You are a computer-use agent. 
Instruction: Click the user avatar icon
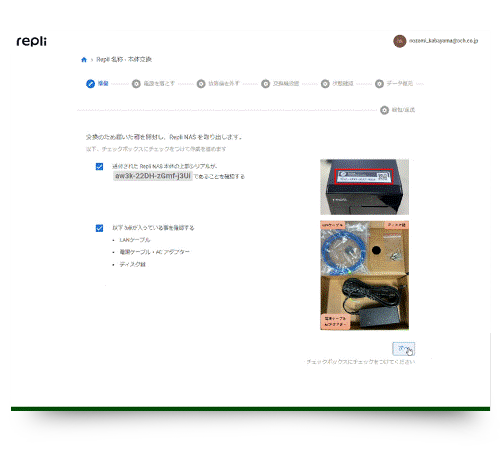(x=399, y=41)
